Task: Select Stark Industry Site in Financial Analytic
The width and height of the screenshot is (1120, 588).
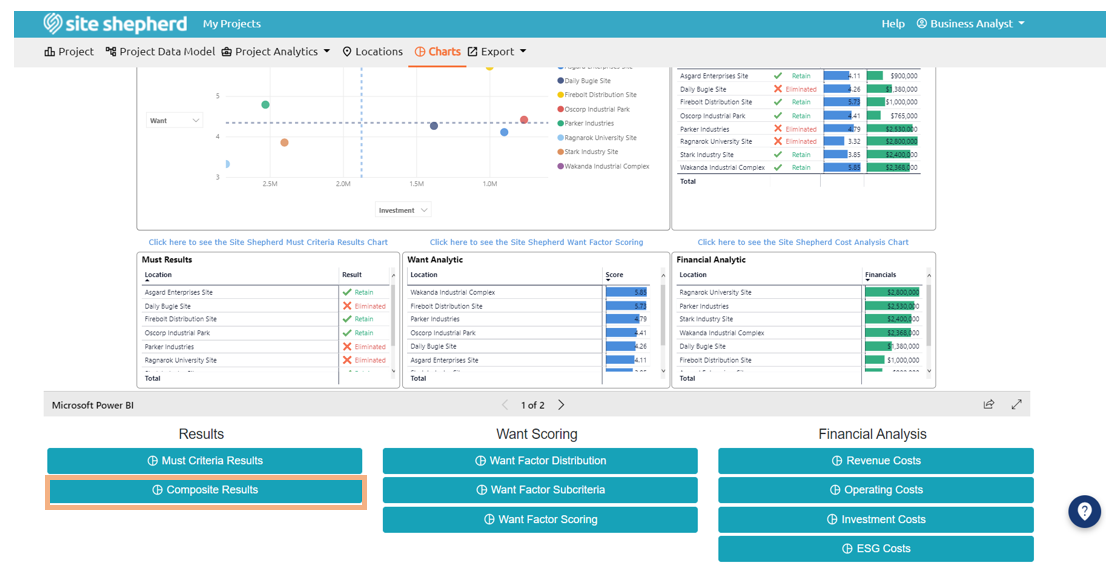Action: pyautogui.click(x=706, y=319)
